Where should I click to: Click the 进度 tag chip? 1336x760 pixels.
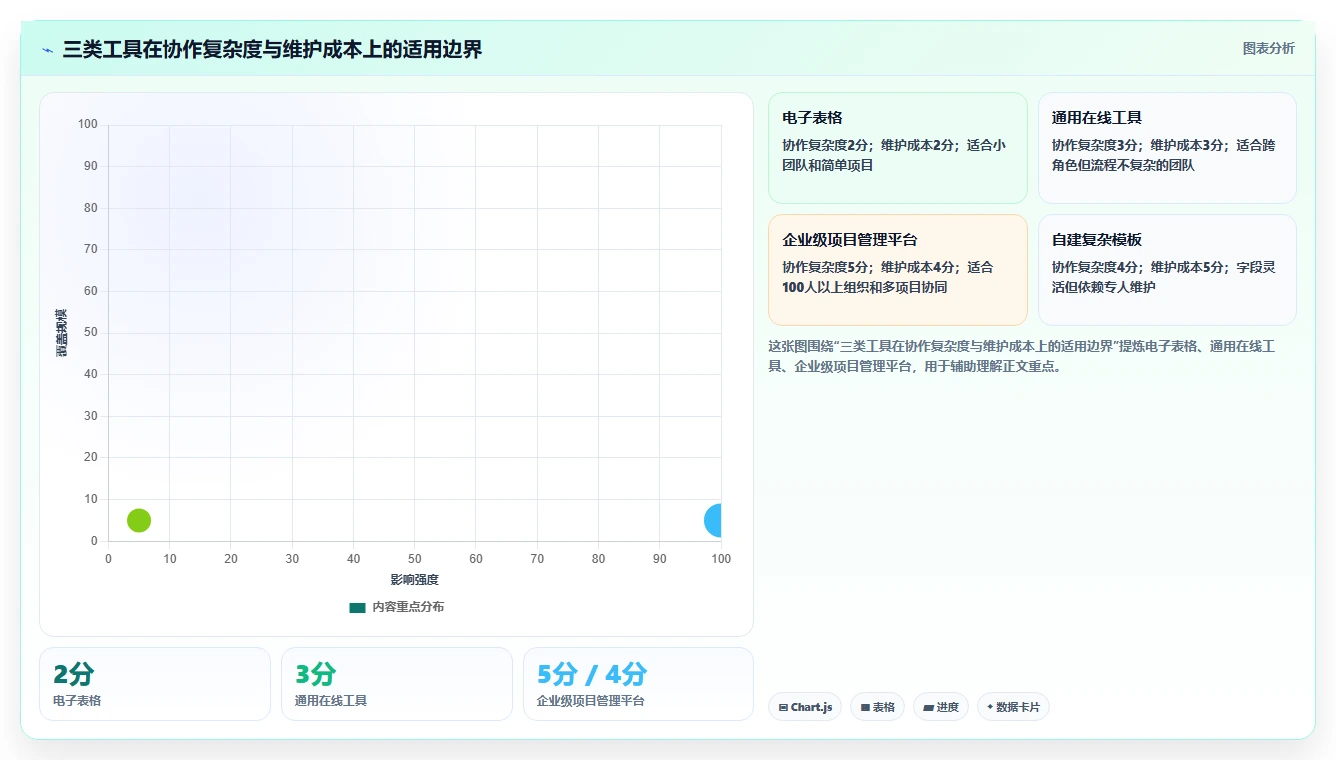940,707
